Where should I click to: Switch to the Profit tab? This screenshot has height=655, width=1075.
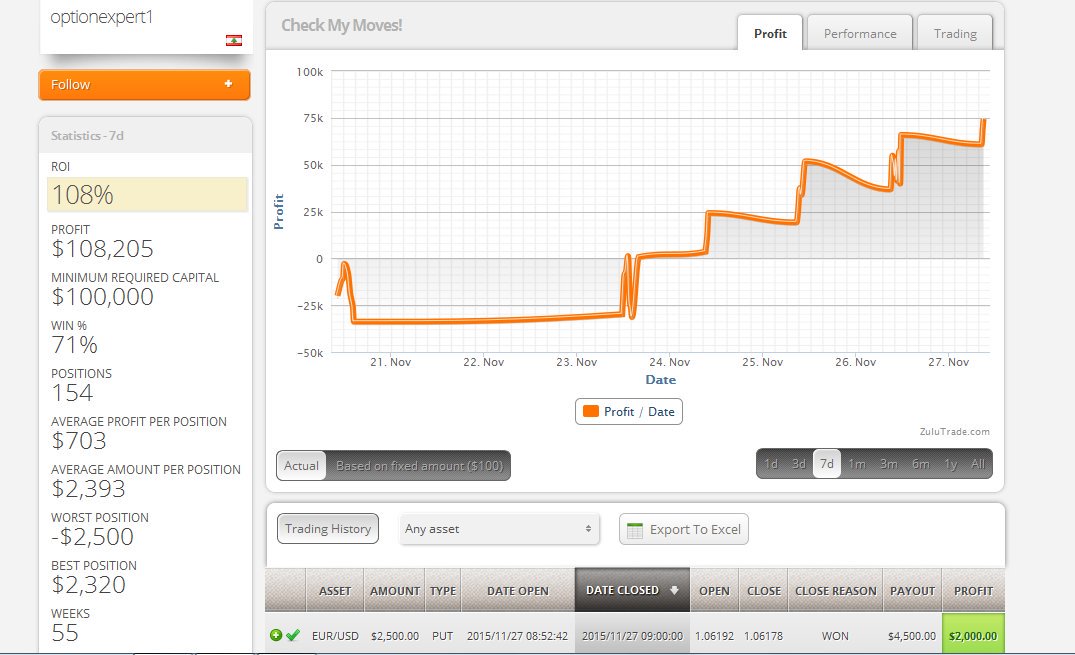click(x=770, y=34)
